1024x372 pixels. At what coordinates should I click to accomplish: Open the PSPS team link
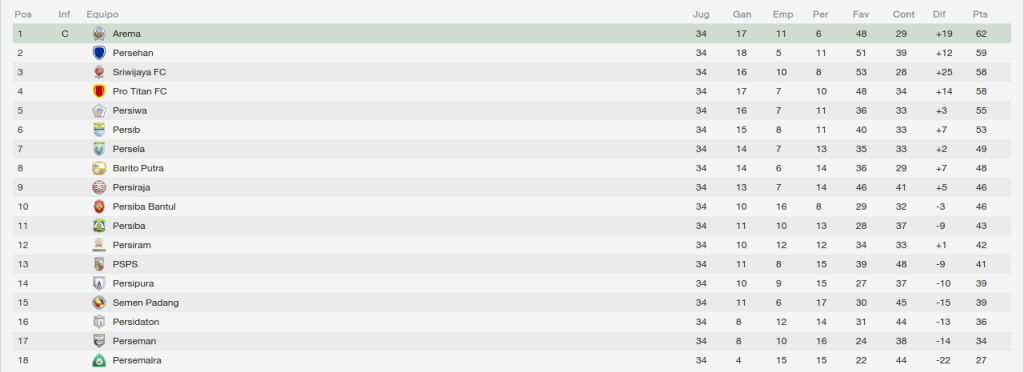coord(125,264)
